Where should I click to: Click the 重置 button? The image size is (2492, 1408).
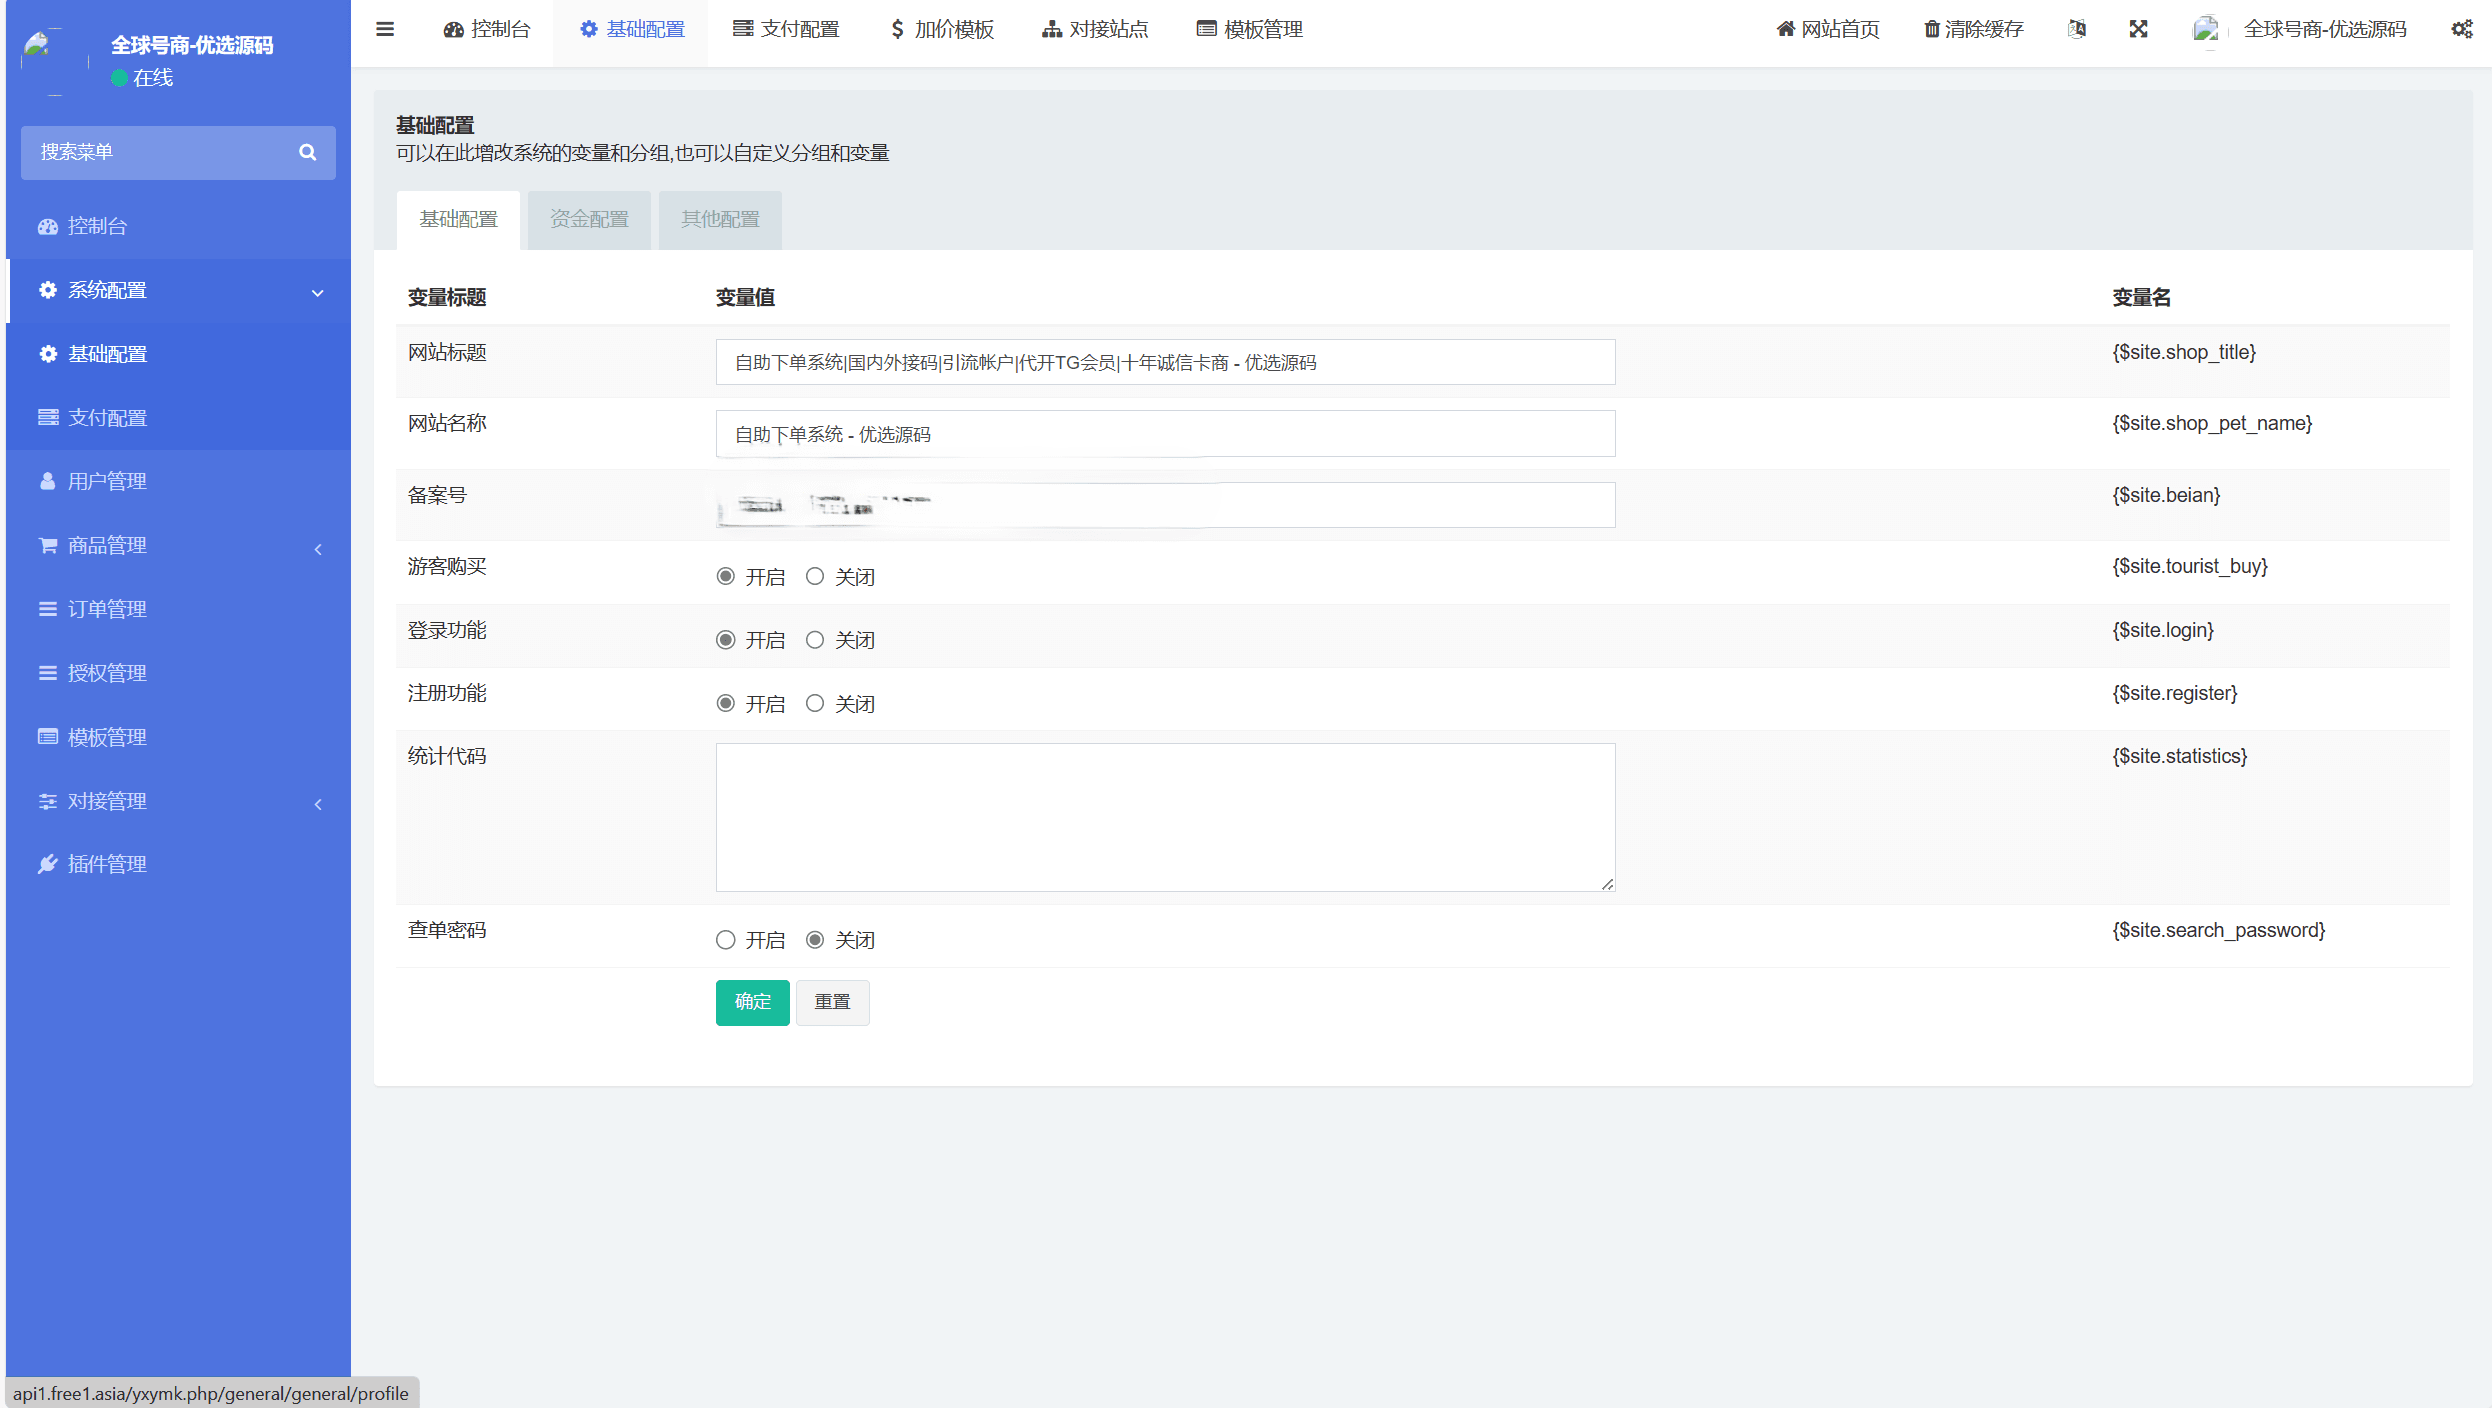[832, 1002]
